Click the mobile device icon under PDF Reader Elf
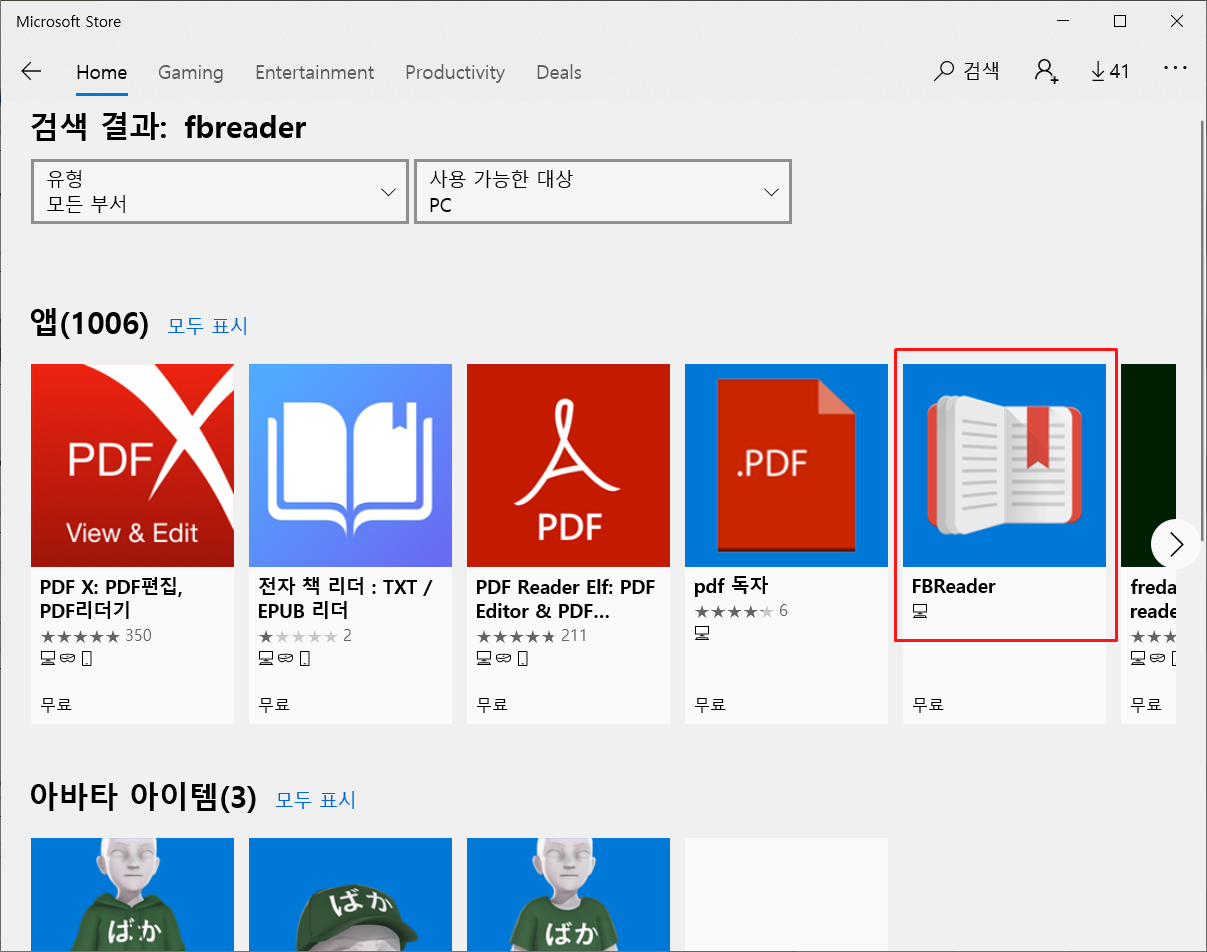Image resolution: width=1207 pixels, height=952 pixels. tap(523, 658)
